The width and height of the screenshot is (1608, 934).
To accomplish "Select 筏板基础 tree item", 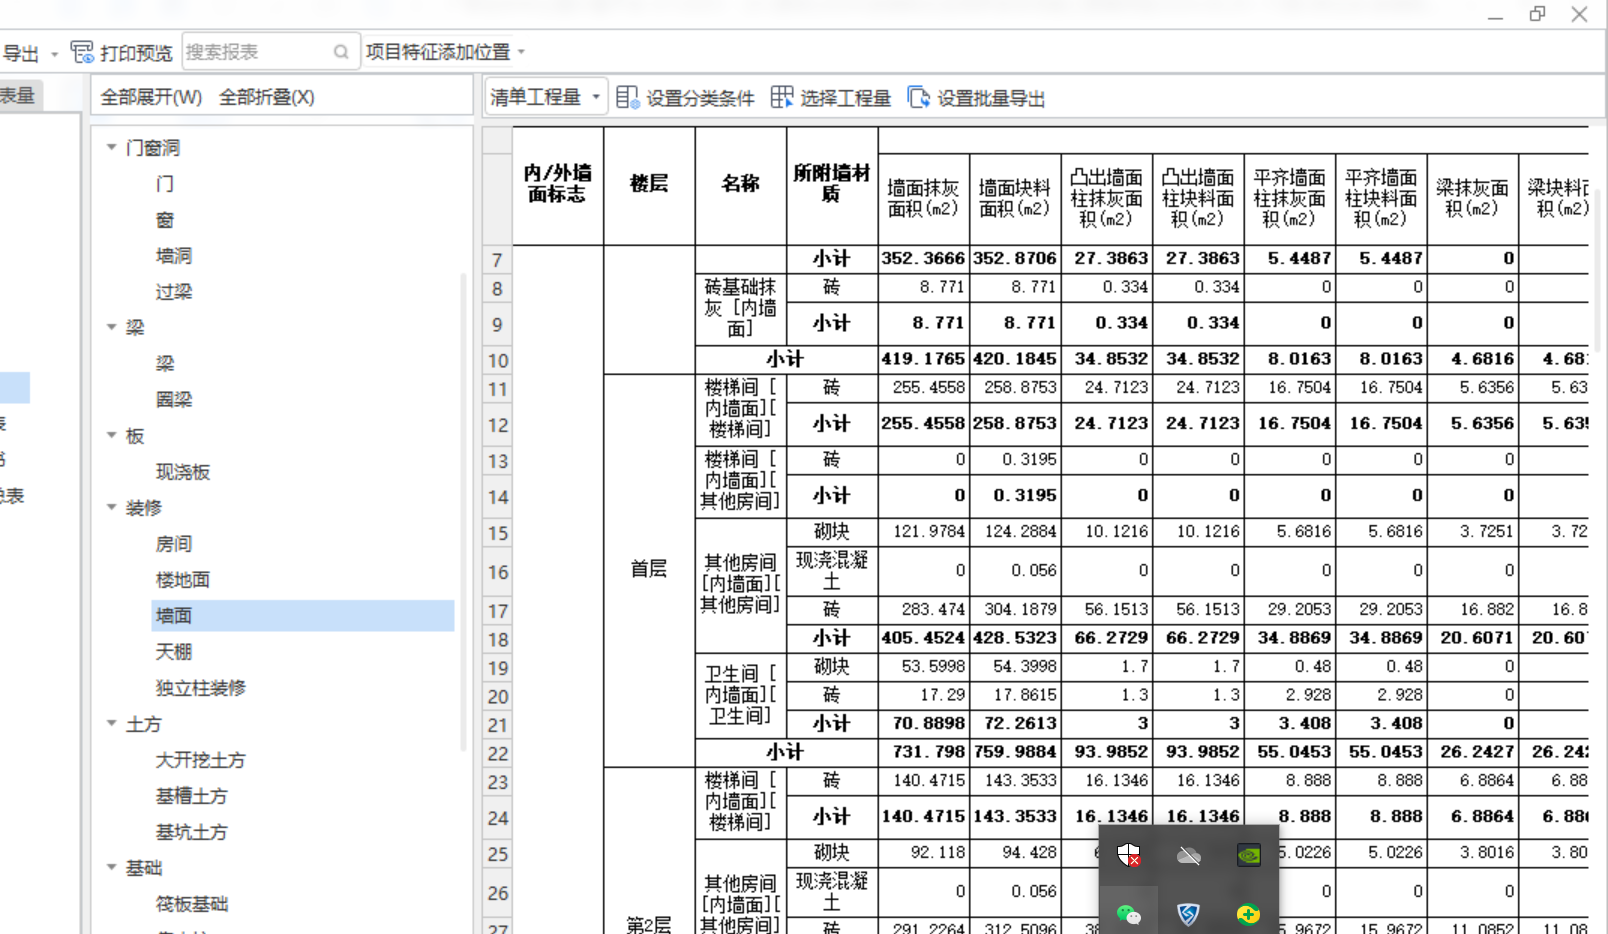I will point(192,904).
